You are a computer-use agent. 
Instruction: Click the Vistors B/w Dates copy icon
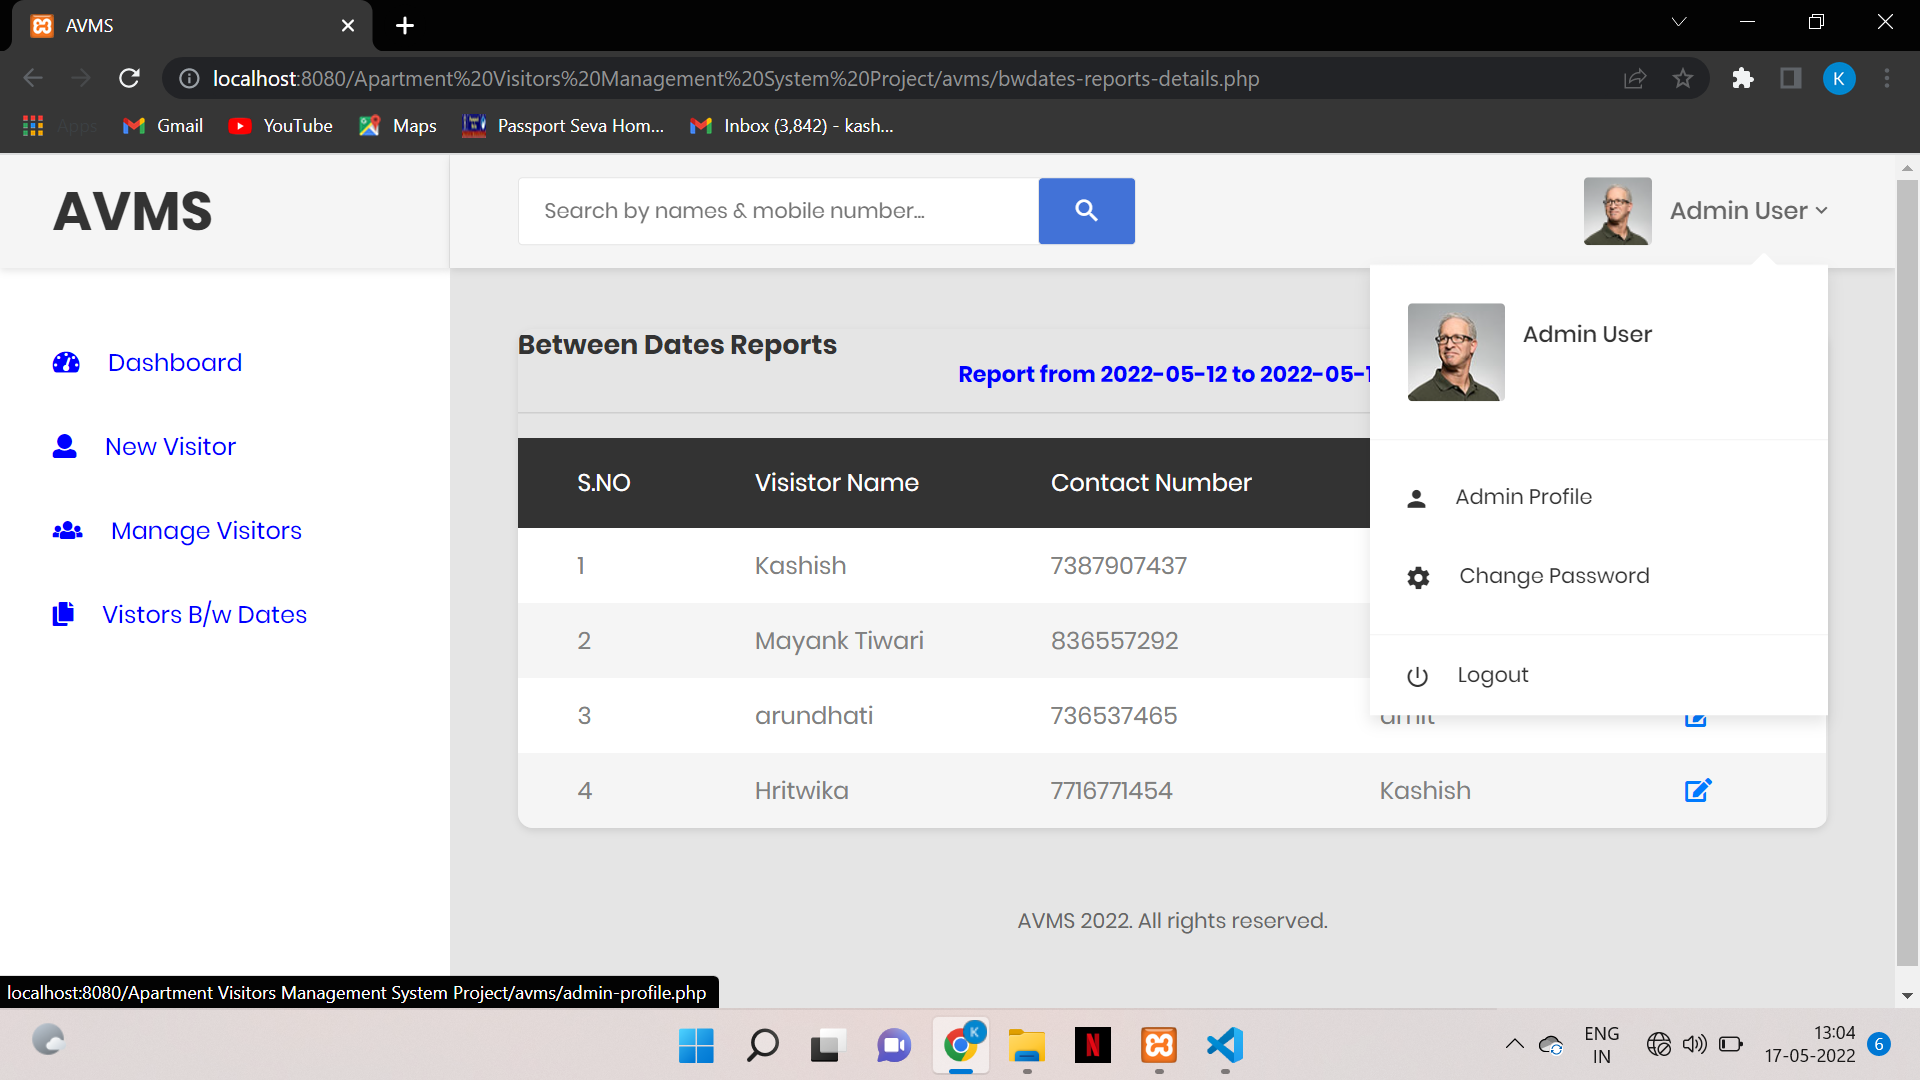pos(64,614)
